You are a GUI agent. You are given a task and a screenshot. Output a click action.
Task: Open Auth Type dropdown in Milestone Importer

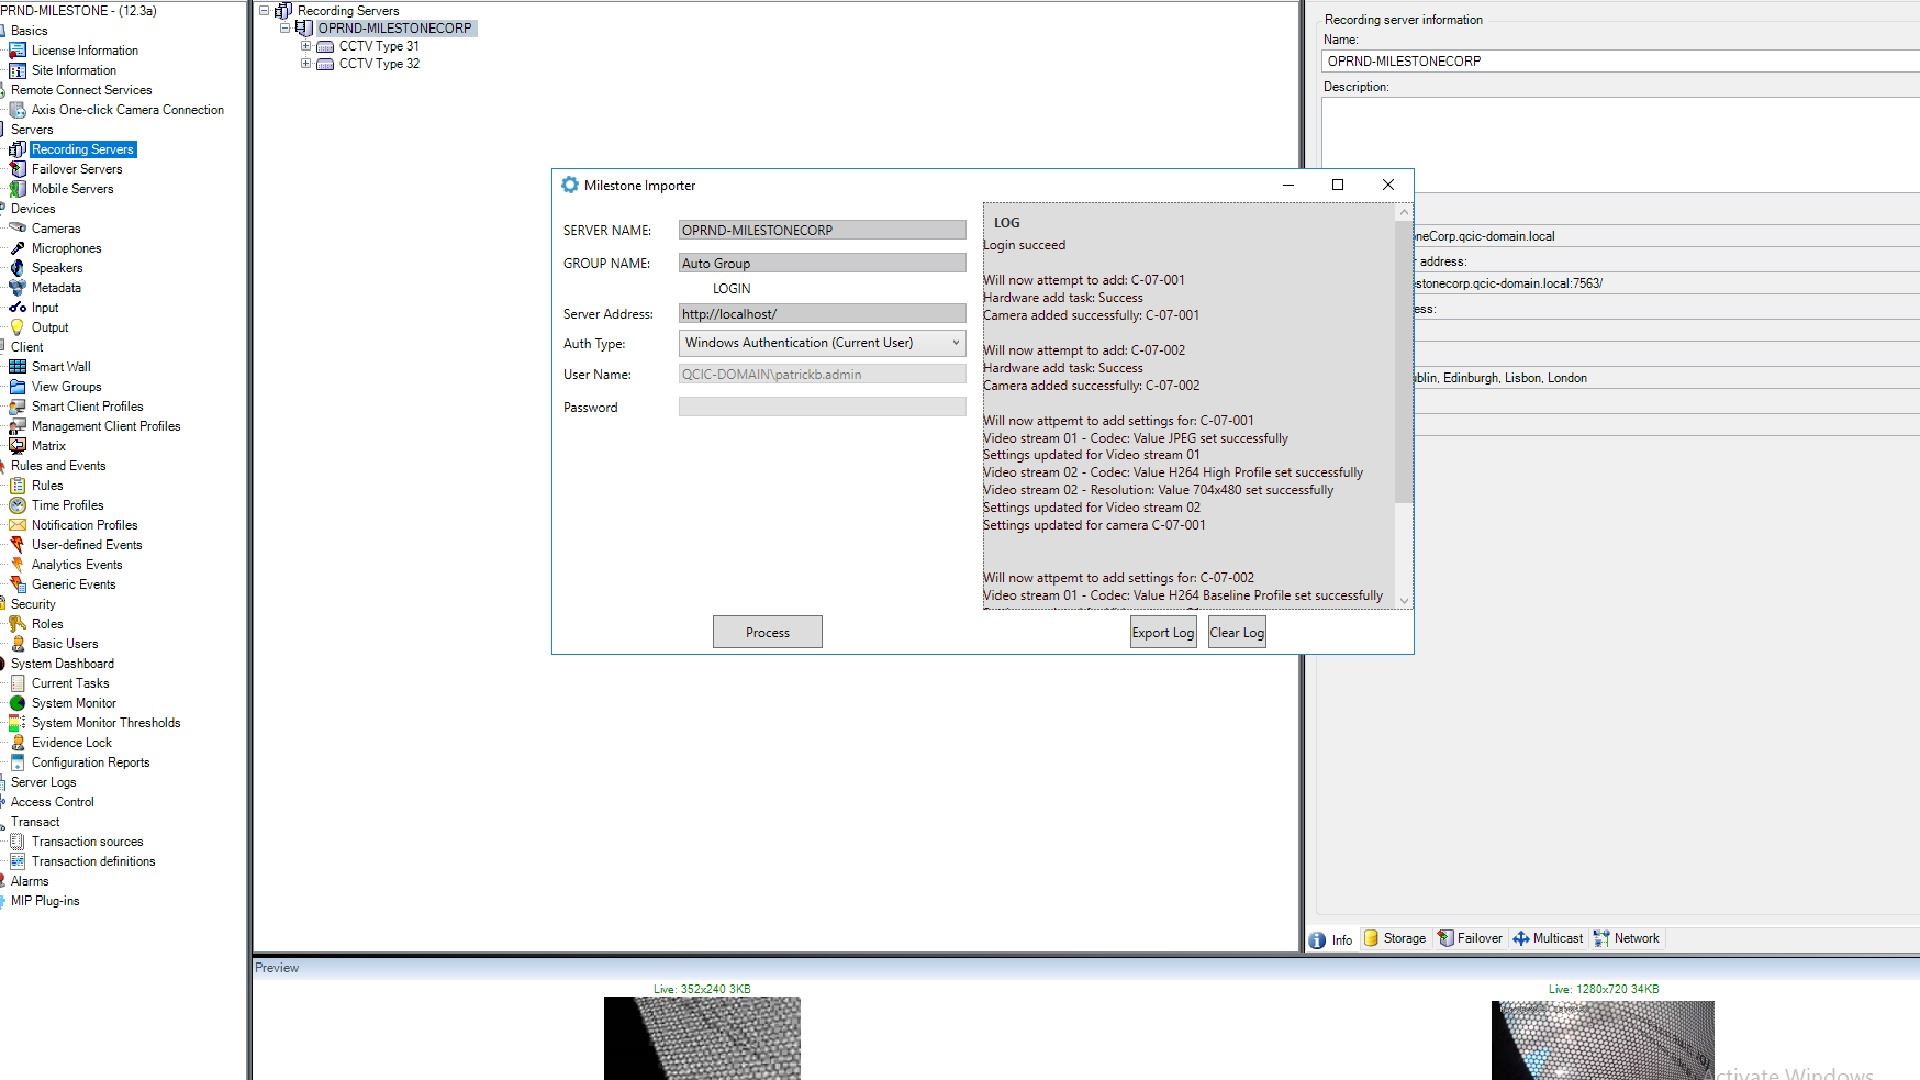(822, 343)
